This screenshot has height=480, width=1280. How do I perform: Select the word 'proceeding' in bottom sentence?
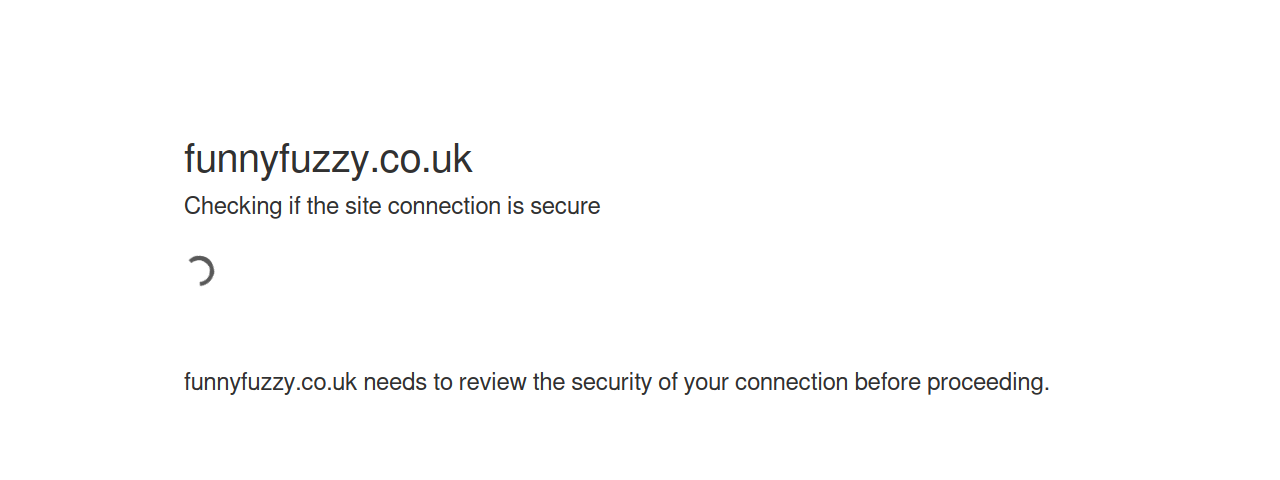[x=985, y=382]
